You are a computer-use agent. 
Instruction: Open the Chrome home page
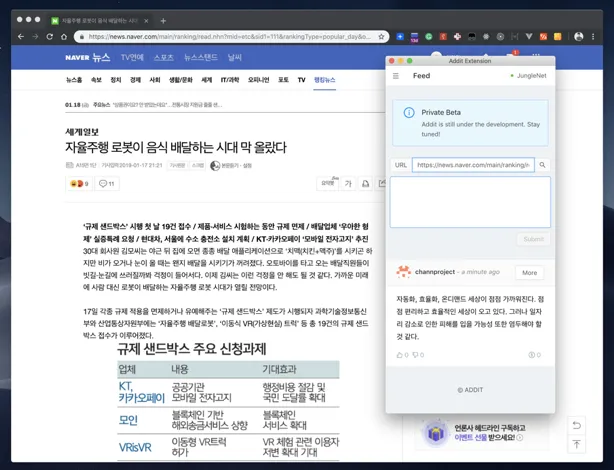coord(64,36)
